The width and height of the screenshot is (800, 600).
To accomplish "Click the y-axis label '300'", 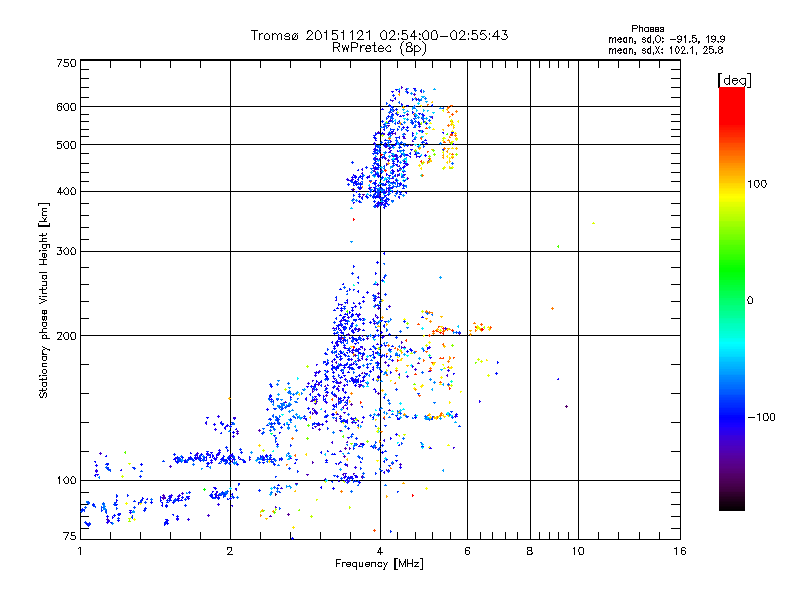I will point(66,251).
